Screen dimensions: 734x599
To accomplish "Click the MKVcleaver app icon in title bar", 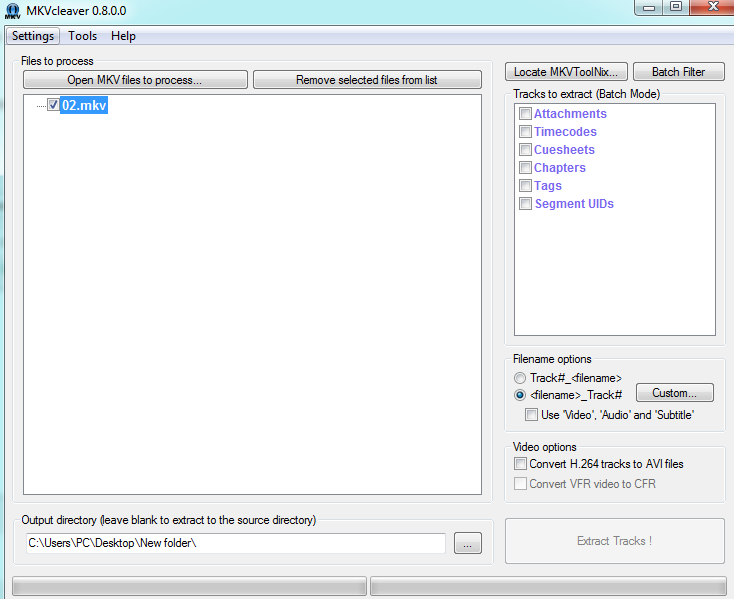I will click(x=12, y=11).
